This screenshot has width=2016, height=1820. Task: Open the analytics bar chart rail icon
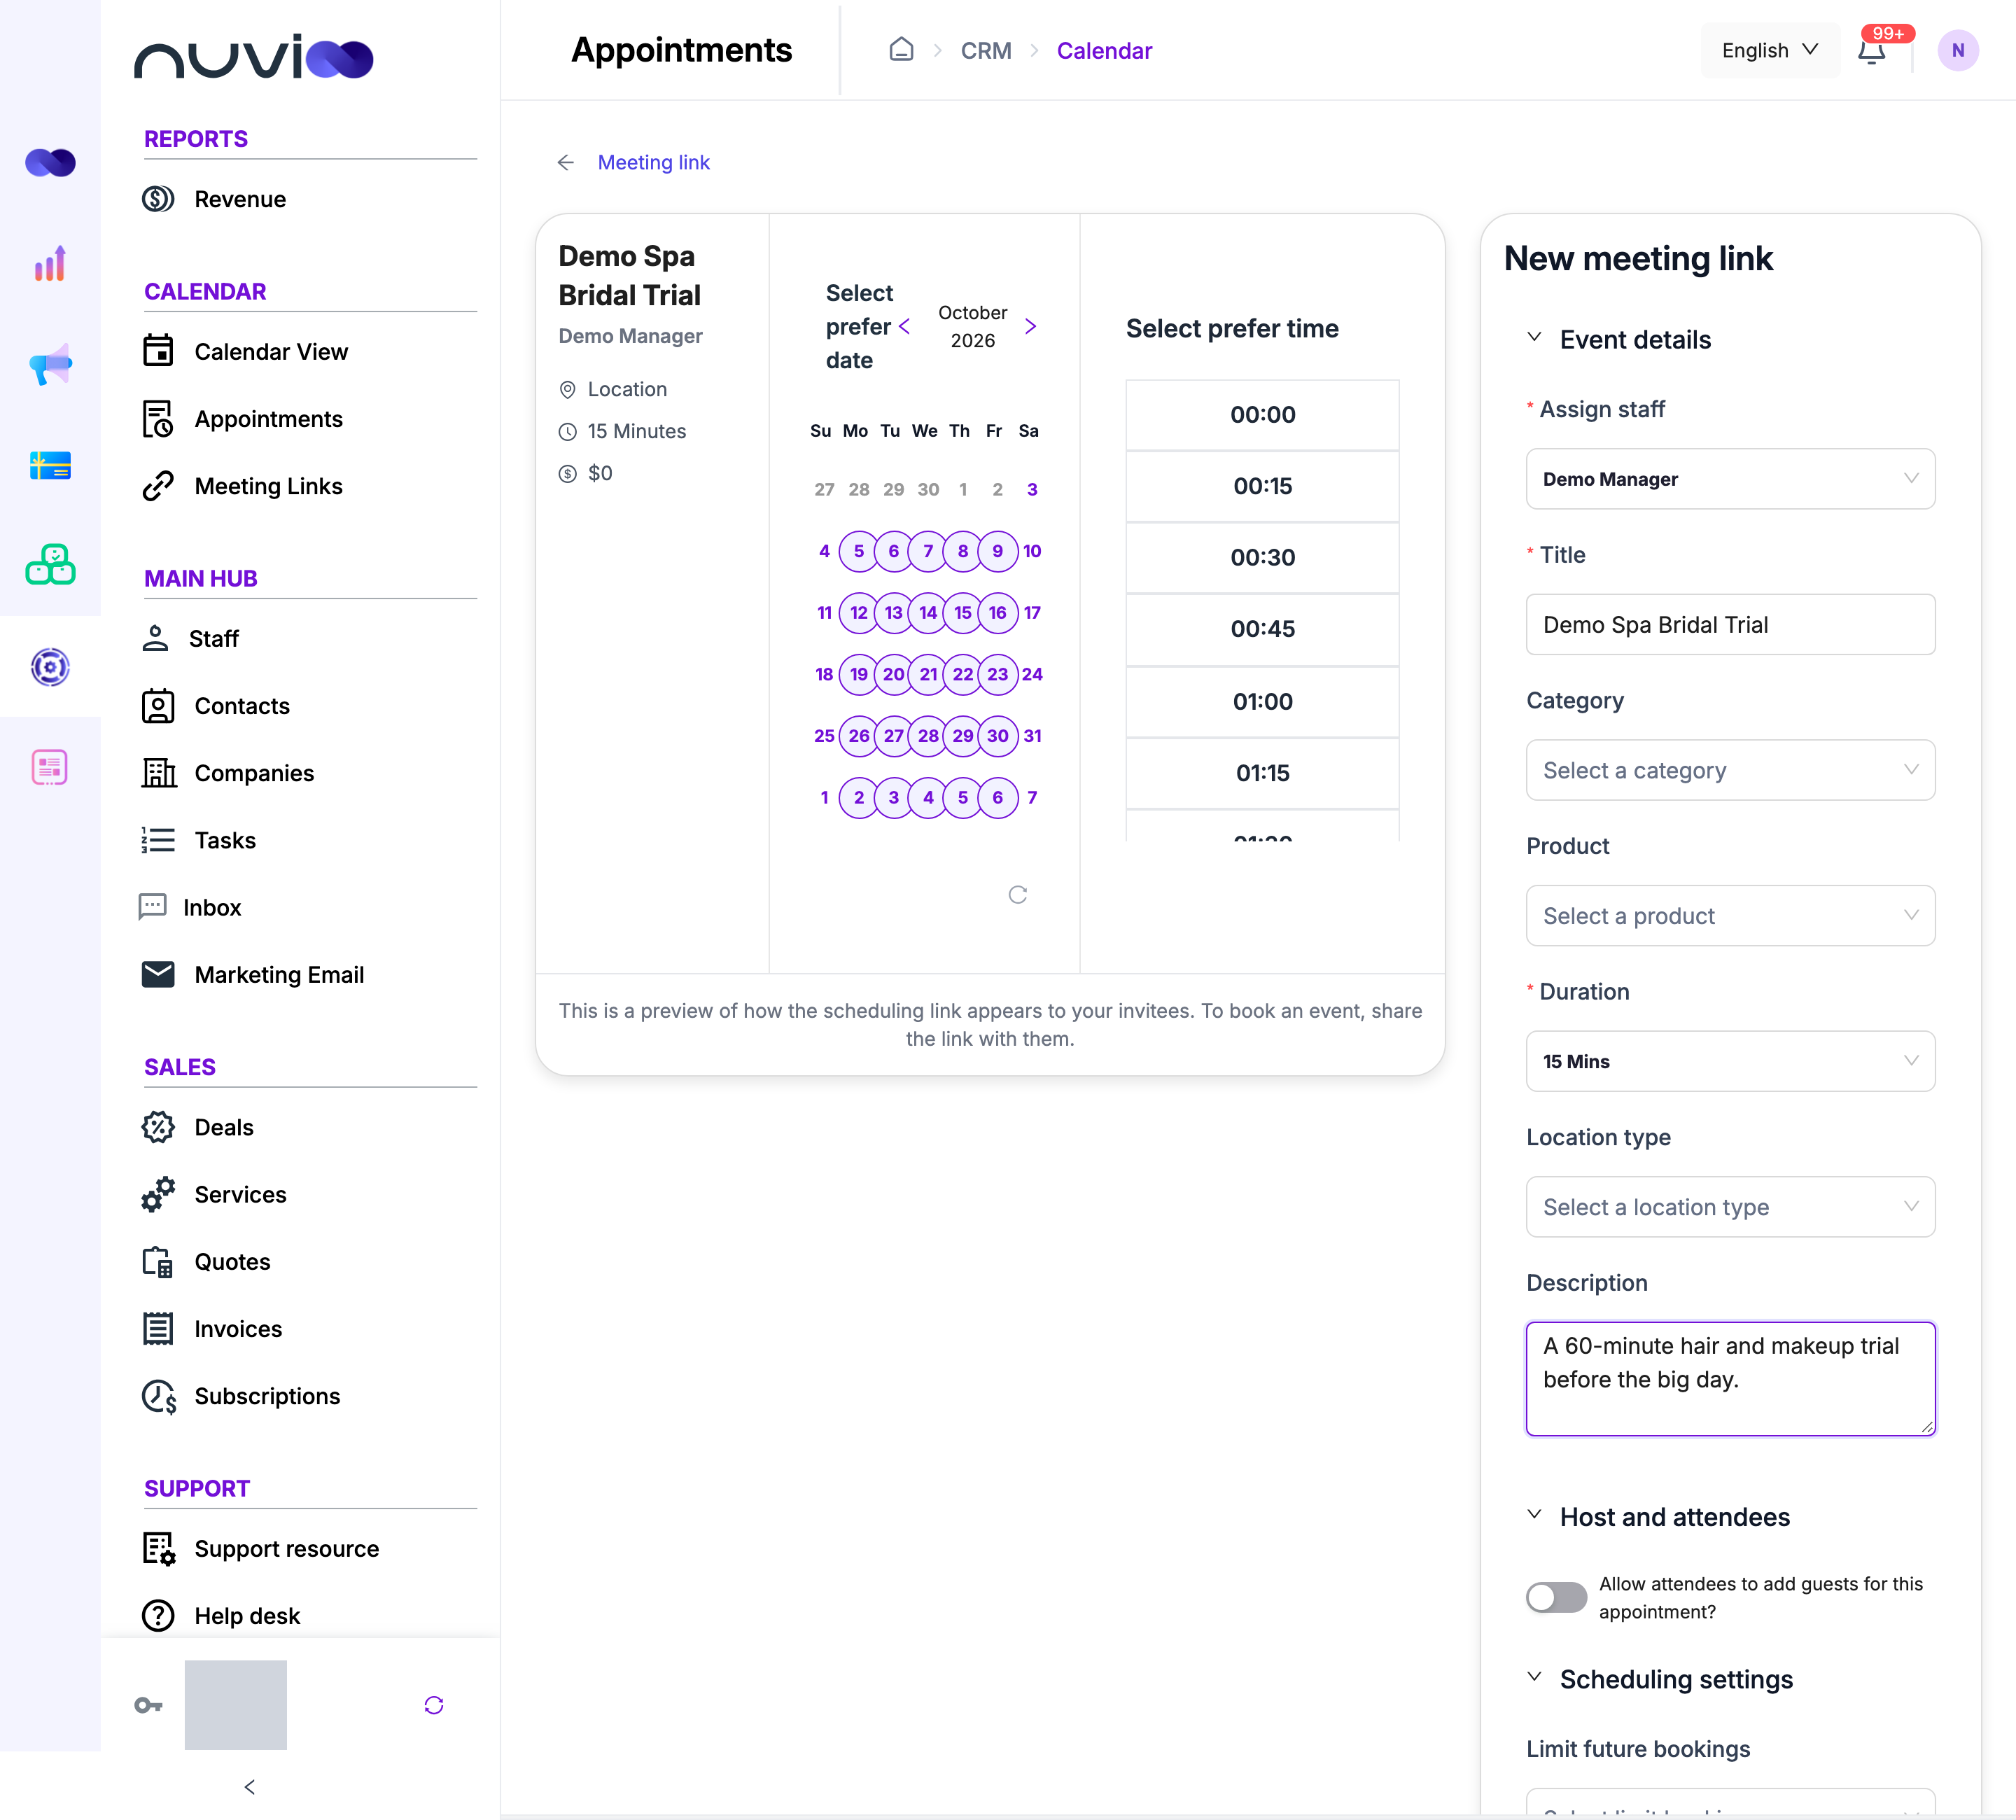click(50, 263)
